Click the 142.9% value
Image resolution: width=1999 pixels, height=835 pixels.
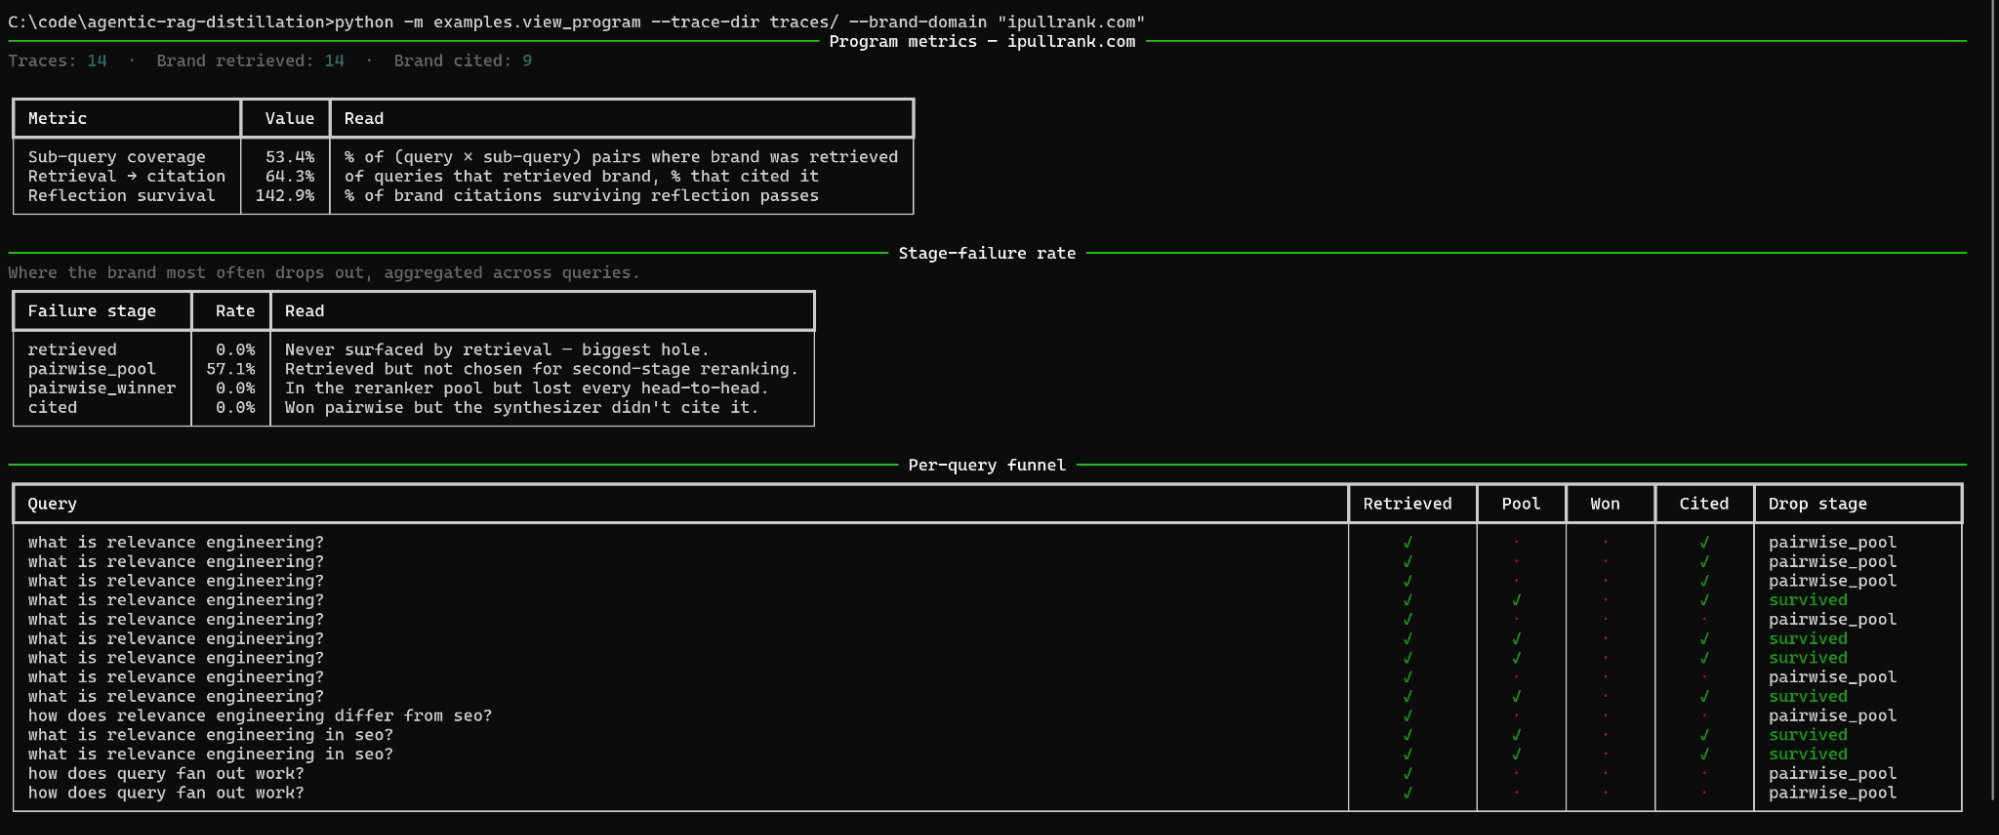click(x=284, y=196)
